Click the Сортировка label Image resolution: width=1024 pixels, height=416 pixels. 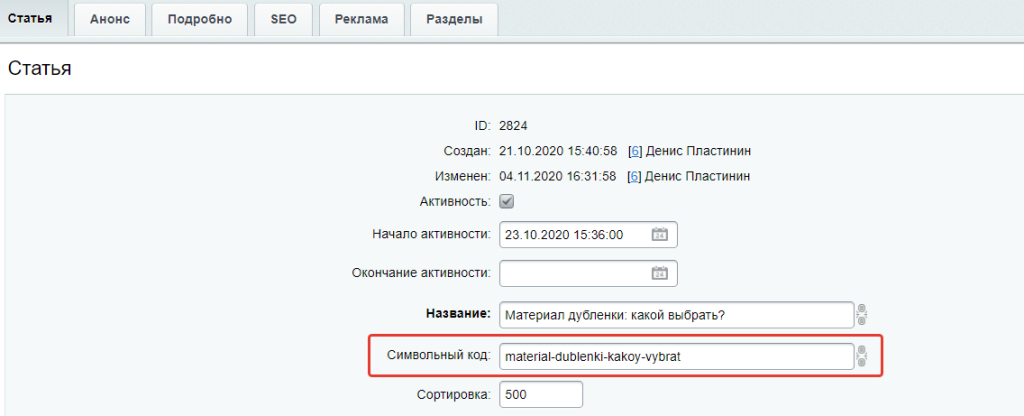tap(454, 394)
